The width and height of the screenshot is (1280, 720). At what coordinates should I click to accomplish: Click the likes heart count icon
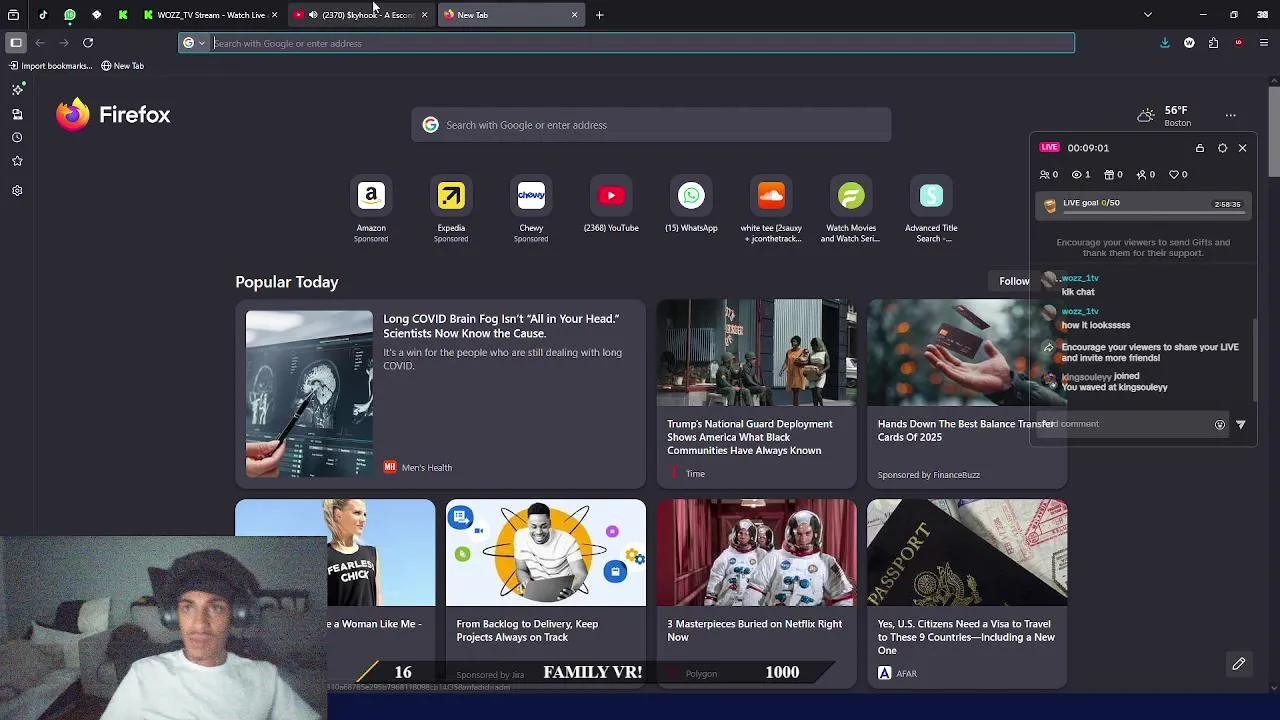tap(1173, 175)
